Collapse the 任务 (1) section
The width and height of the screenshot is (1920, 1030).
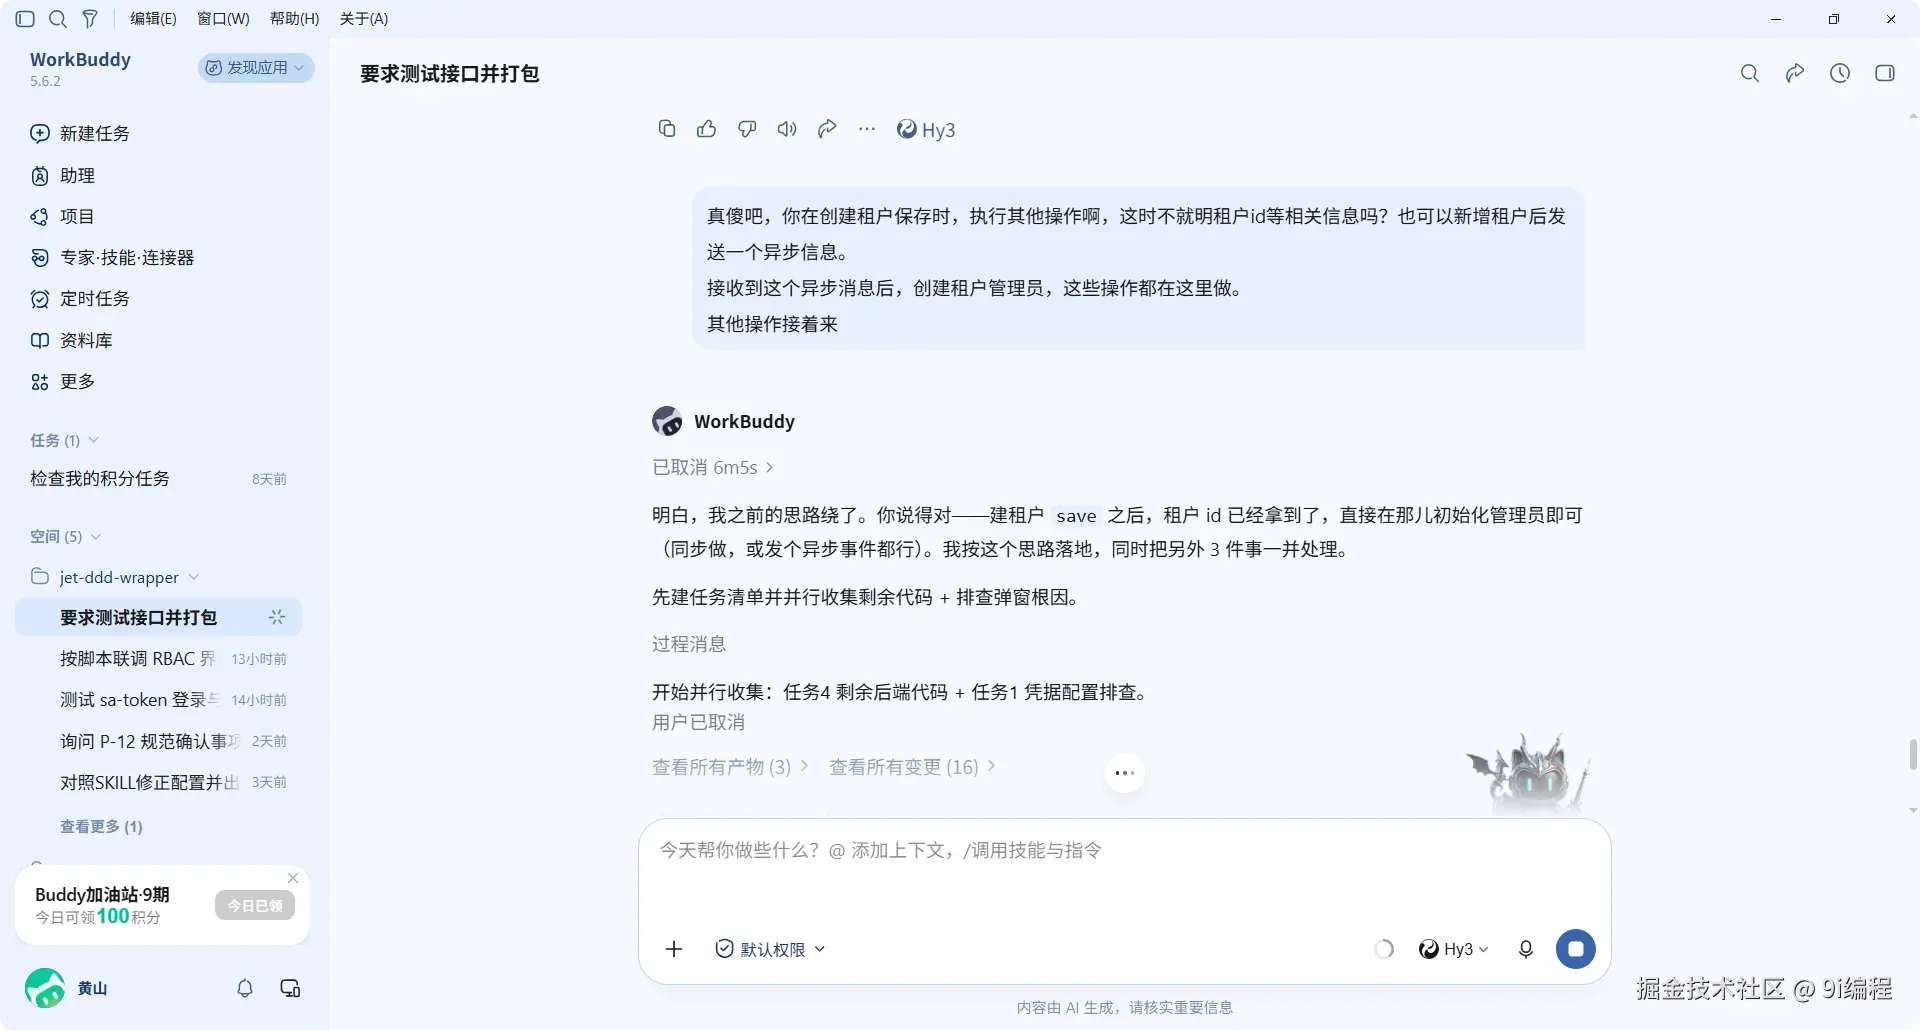(x=64, y=441)
